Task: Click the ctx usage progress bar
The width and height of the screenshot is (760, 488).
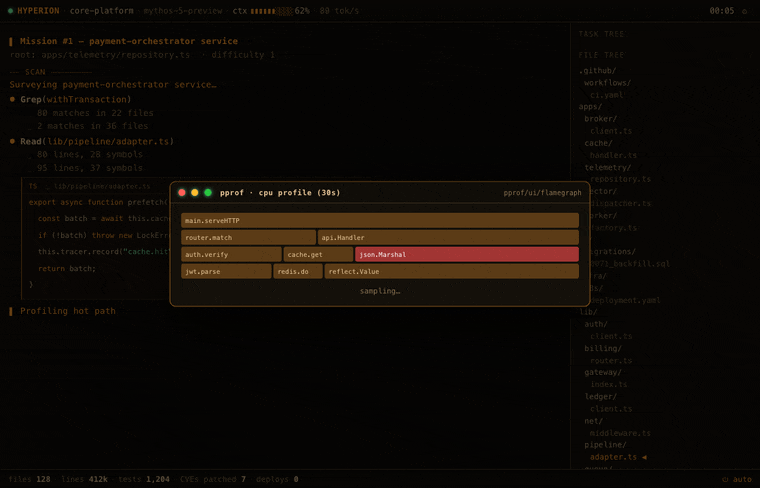Action: (272, 11)
